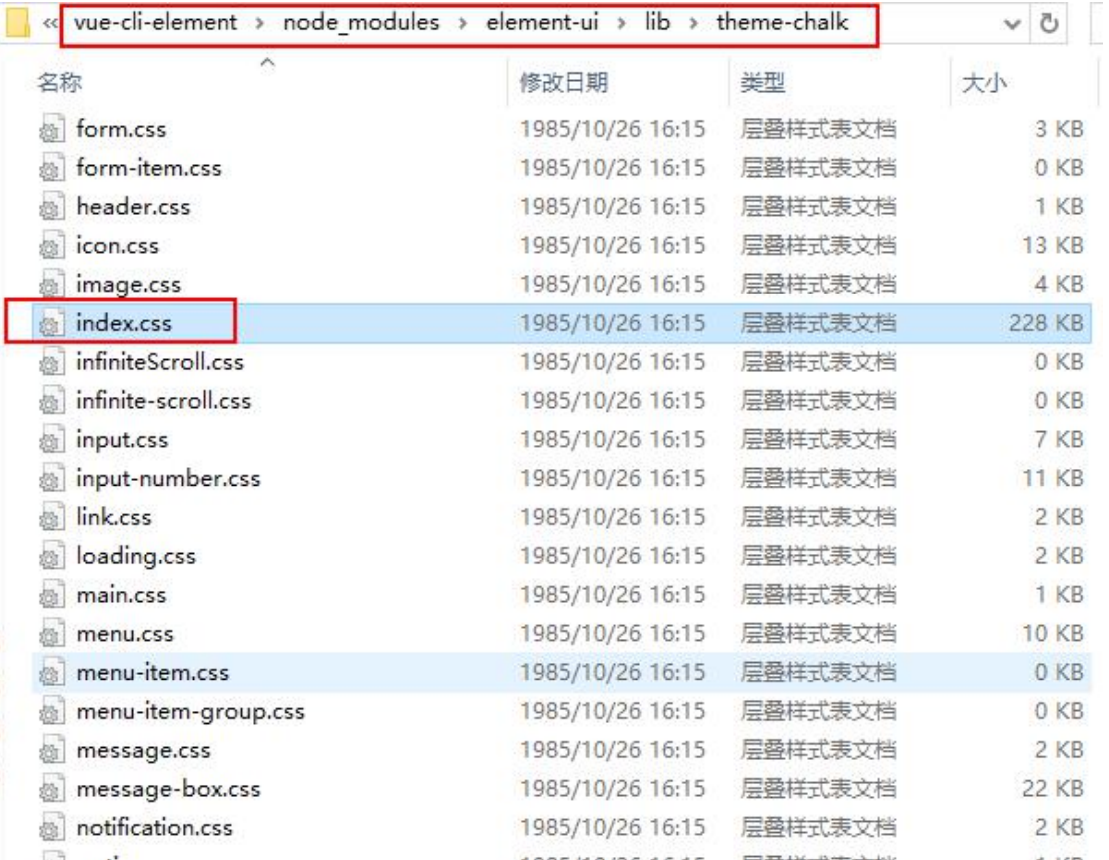Click the notification.css file icon

[x=52, y=828]
